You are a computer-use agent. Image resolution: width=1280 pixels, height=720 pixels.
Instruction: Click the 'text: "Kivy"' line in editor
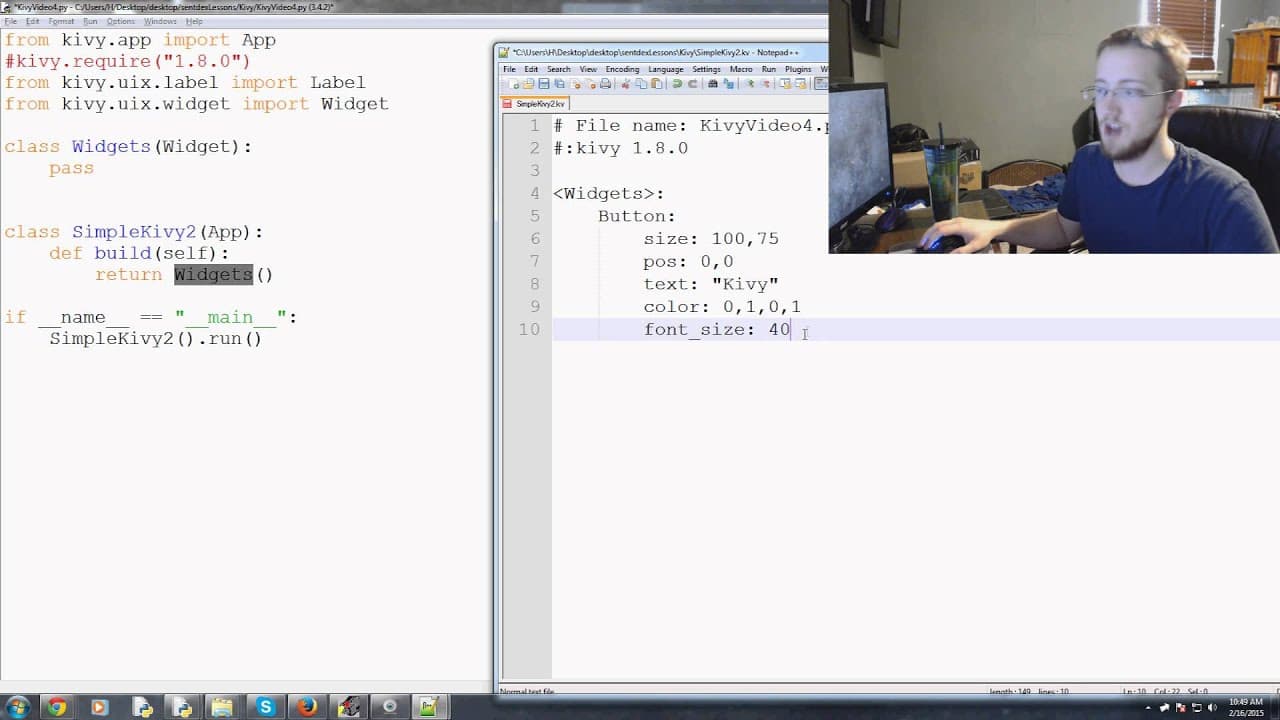pyautogui.click(x=711, y=284)
